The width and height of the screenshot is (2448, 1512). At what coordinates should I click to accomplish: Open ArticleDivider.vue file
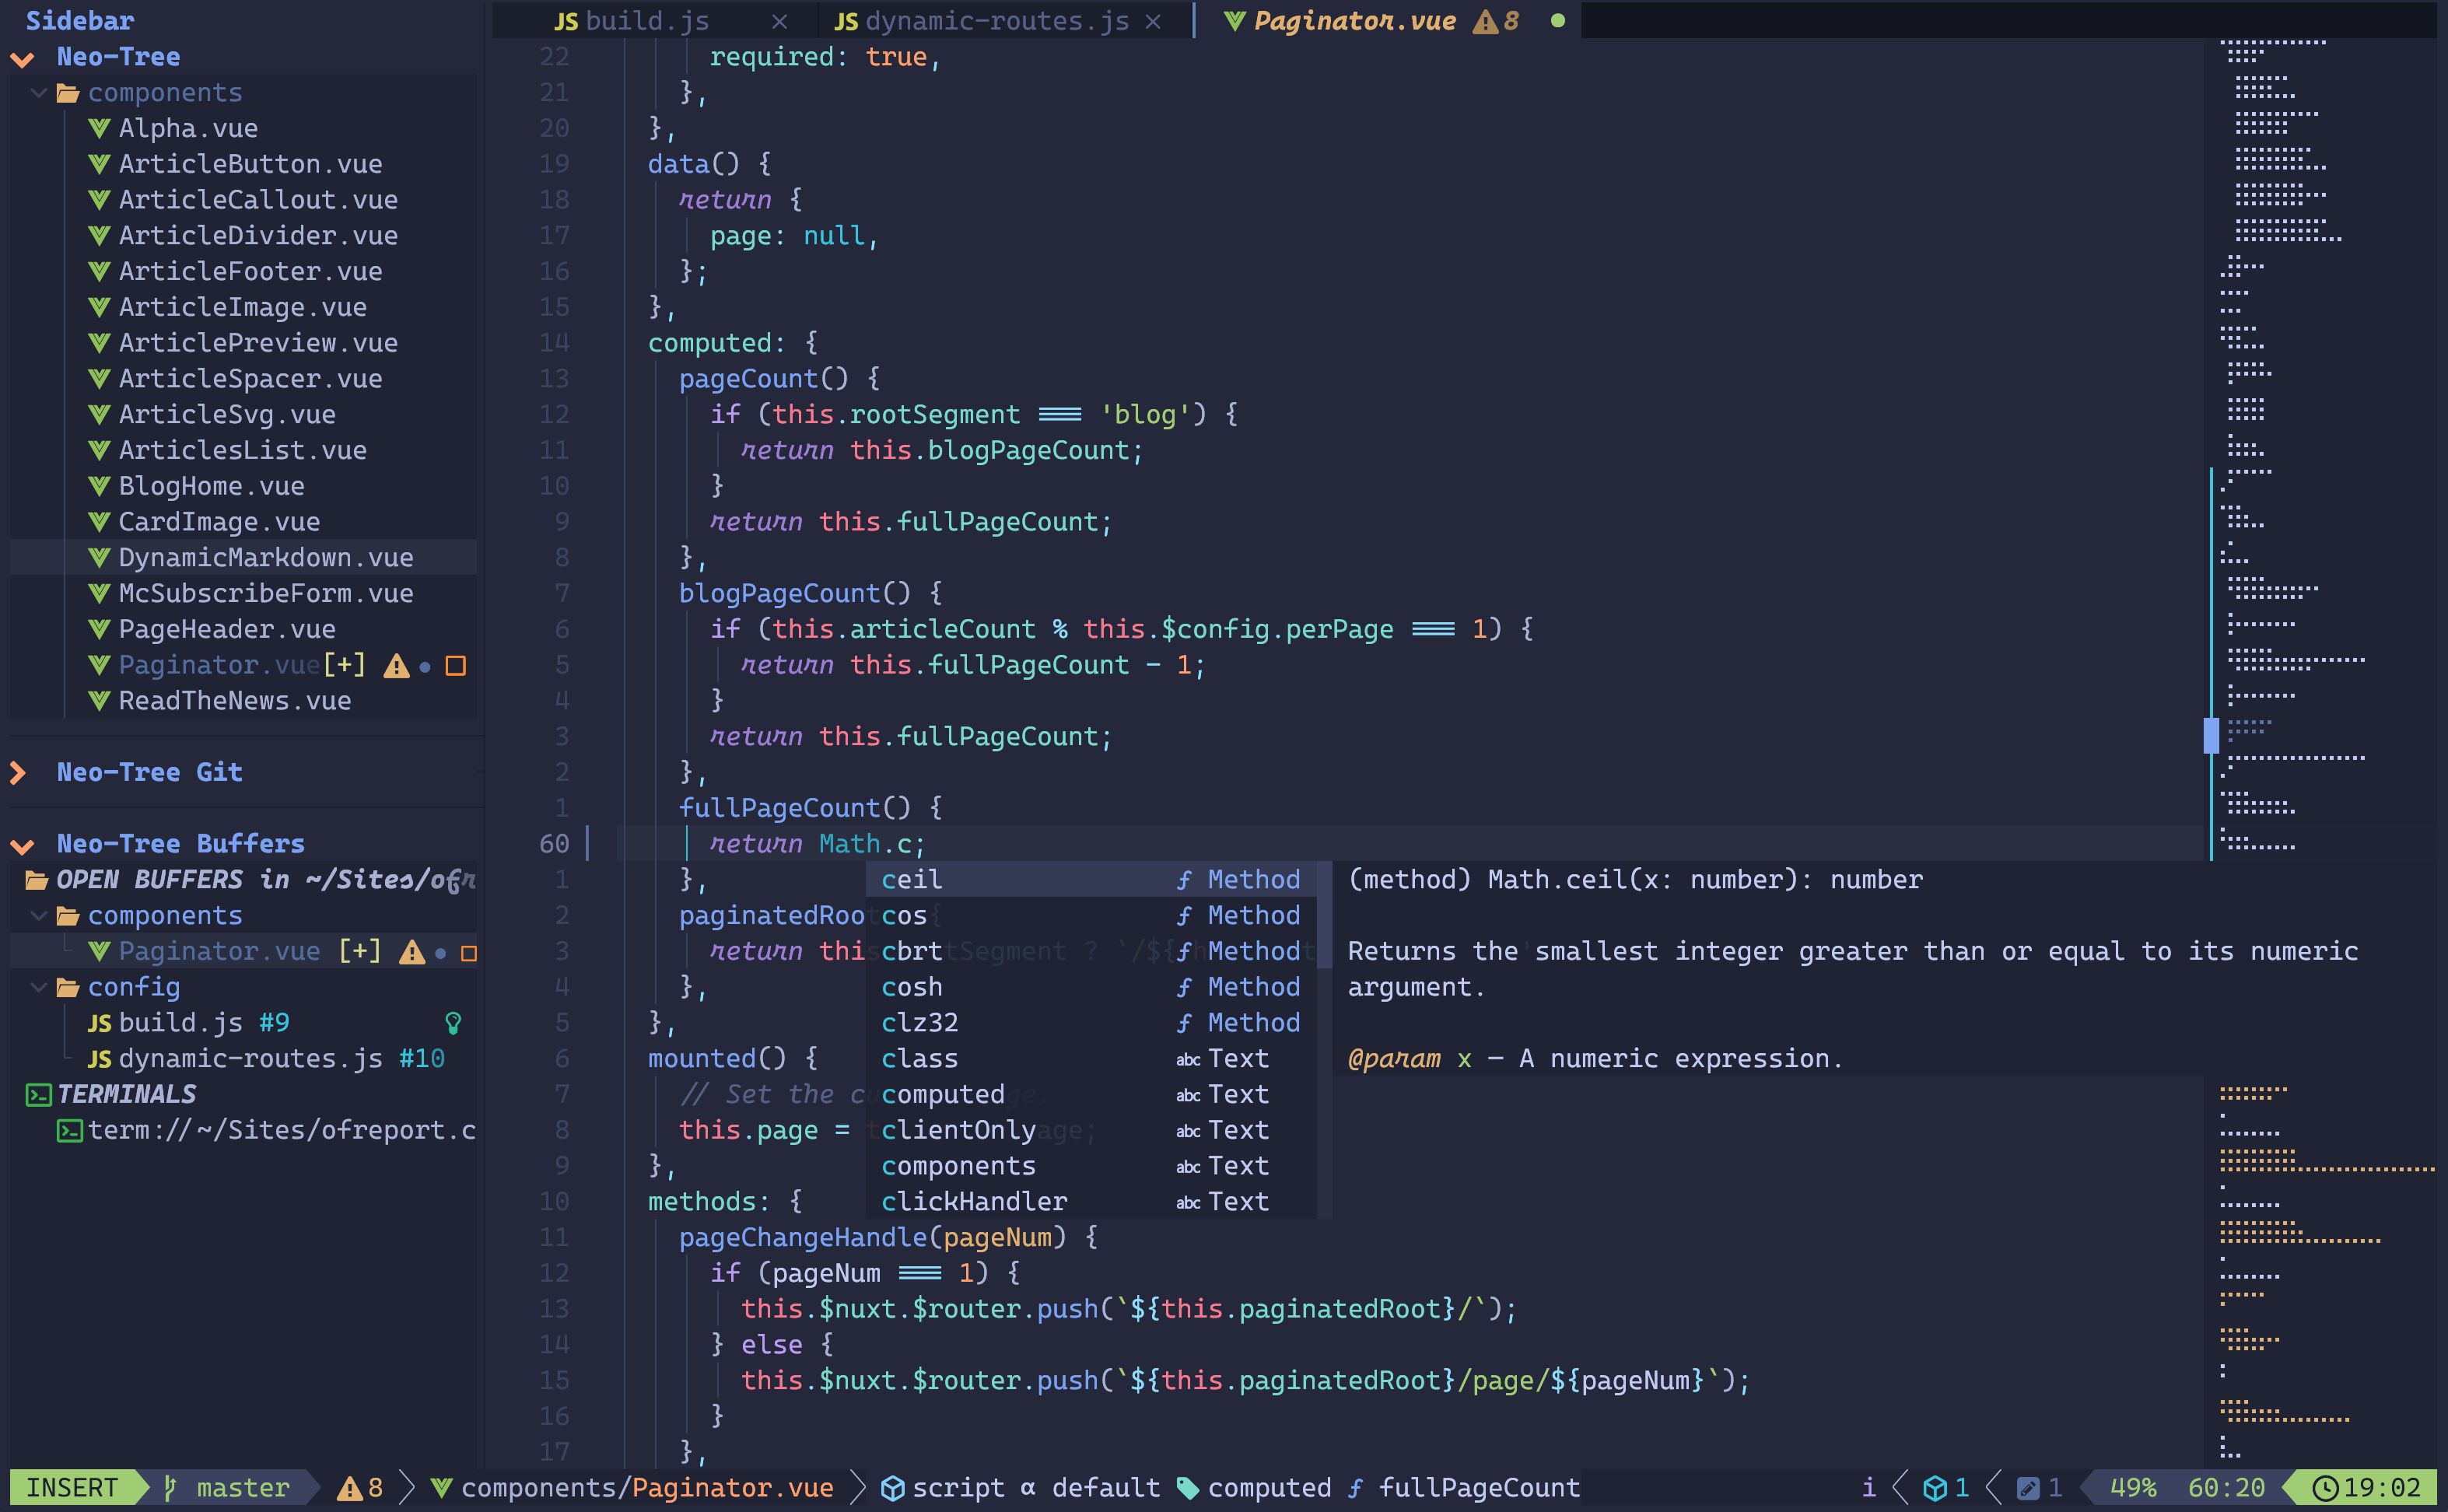(258, 236)
